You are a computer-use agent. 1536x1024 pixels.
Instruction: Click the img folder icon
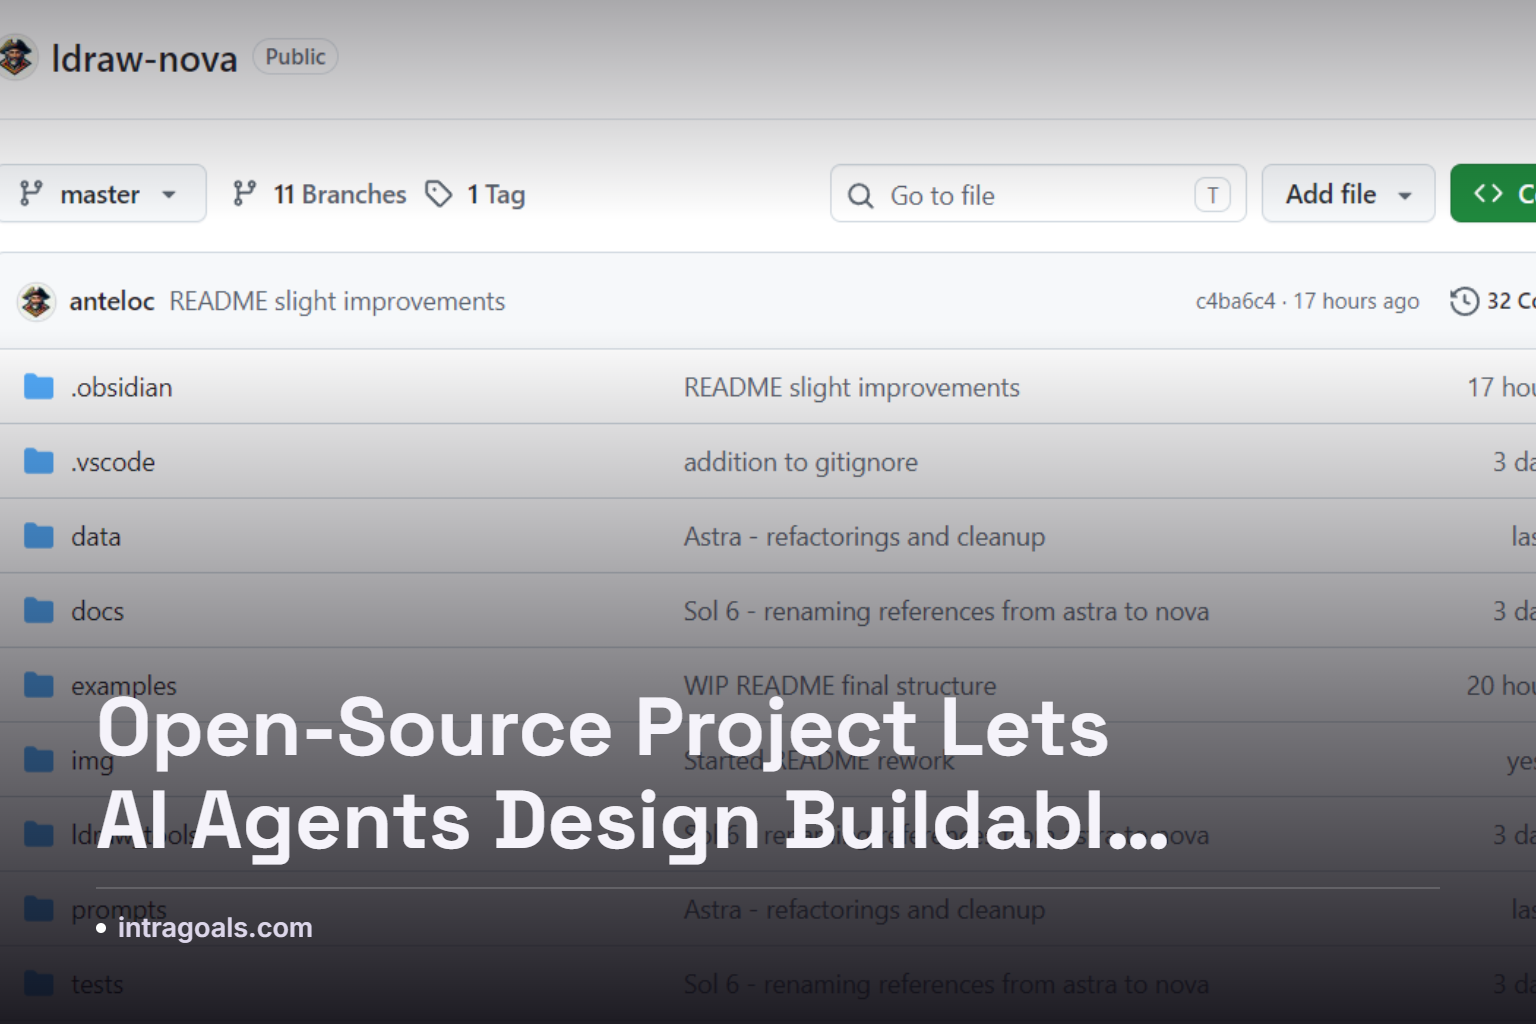click(x=38, y=760)
